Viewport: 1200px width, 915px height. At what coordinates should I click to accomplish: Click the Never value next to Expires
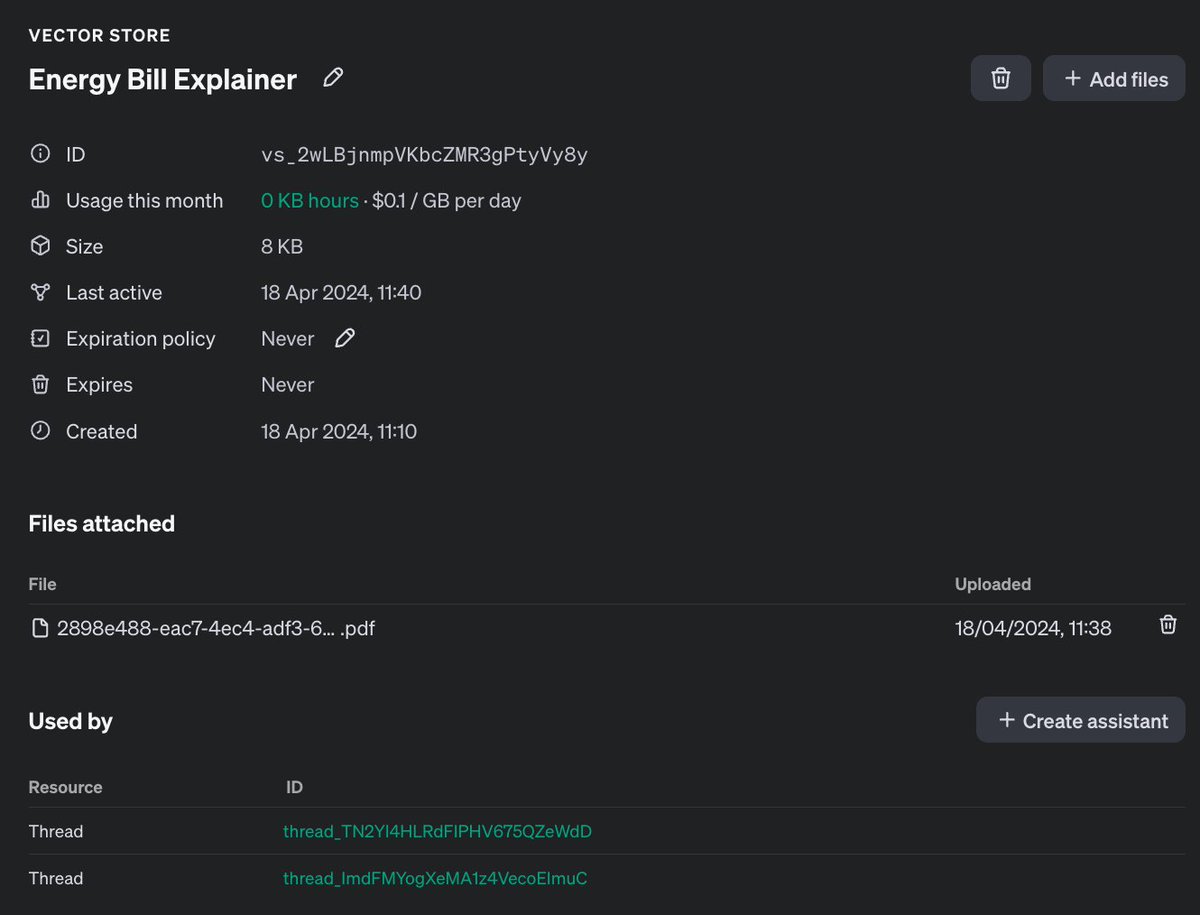pyautogui.click(x=288, y=385)
